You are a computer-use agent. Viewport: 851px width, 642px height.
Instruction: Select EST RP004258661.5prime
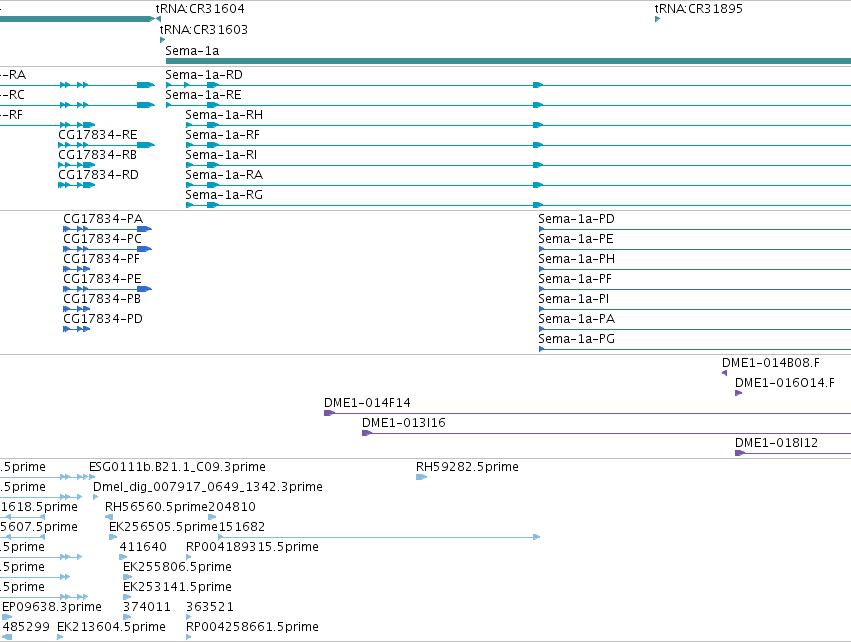coord(252,628)
